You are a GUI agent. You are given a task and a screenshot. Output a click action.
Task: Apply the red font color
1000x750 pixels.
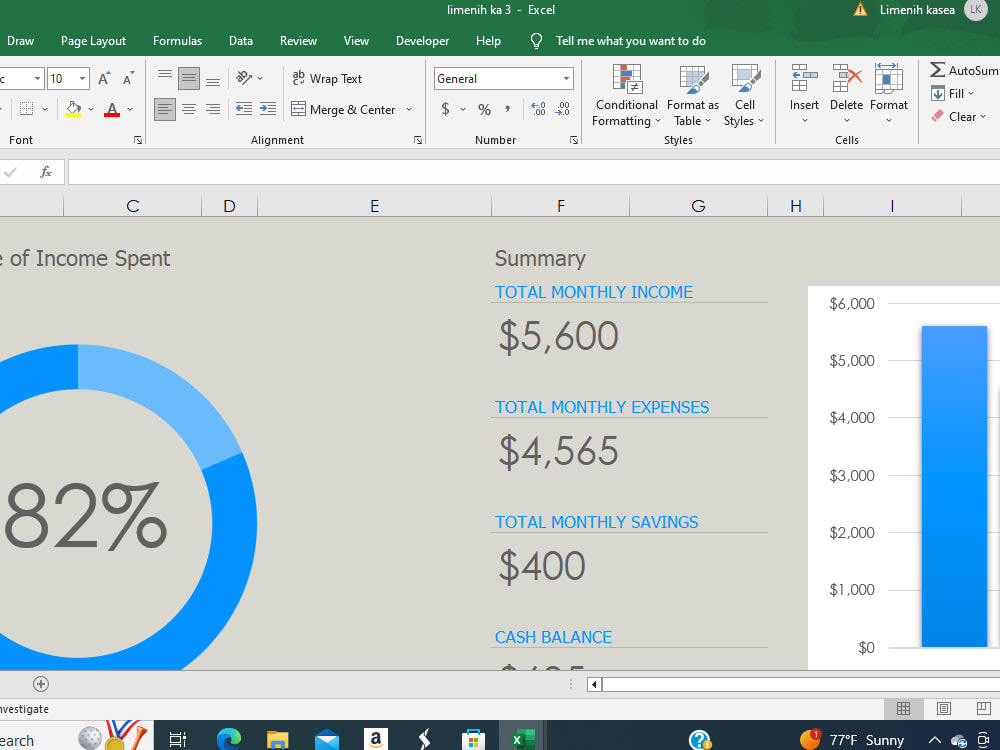coord(112,110)
